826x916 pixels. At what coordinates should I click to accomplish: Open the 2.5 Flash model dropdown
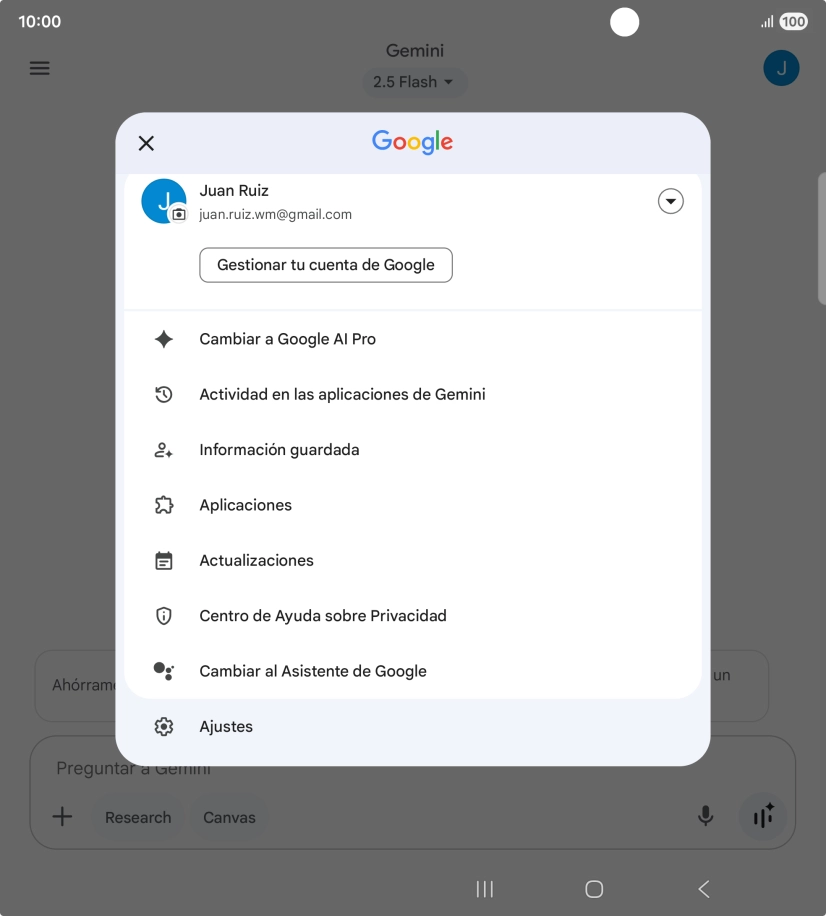[414, 82]
